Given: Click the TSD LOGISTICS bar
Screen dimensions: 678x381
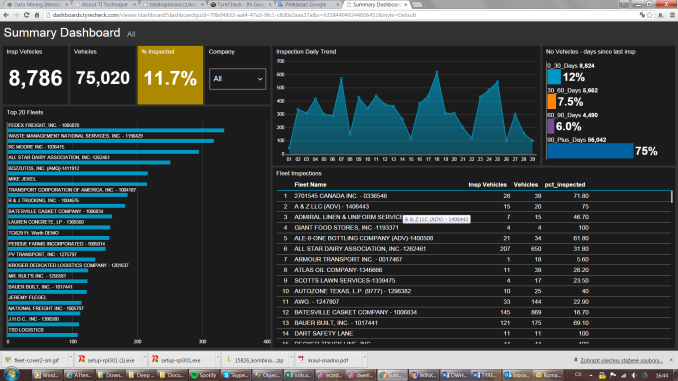Looking at the screenshot, I should pos(43,335).
